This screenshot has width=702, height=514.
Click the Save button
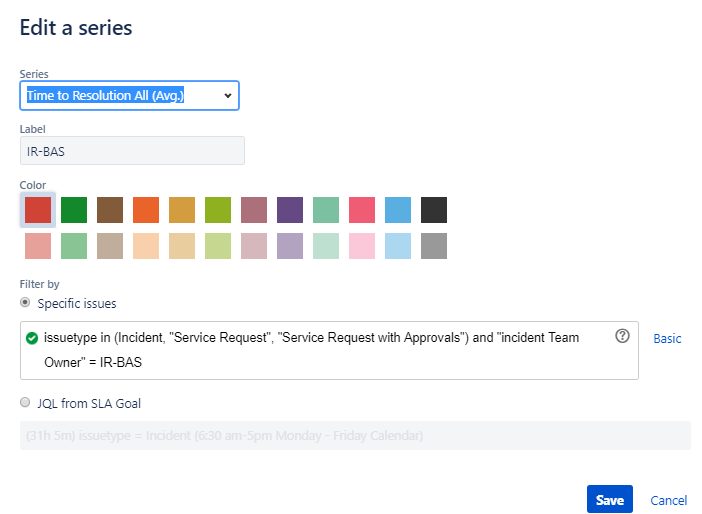609,500
